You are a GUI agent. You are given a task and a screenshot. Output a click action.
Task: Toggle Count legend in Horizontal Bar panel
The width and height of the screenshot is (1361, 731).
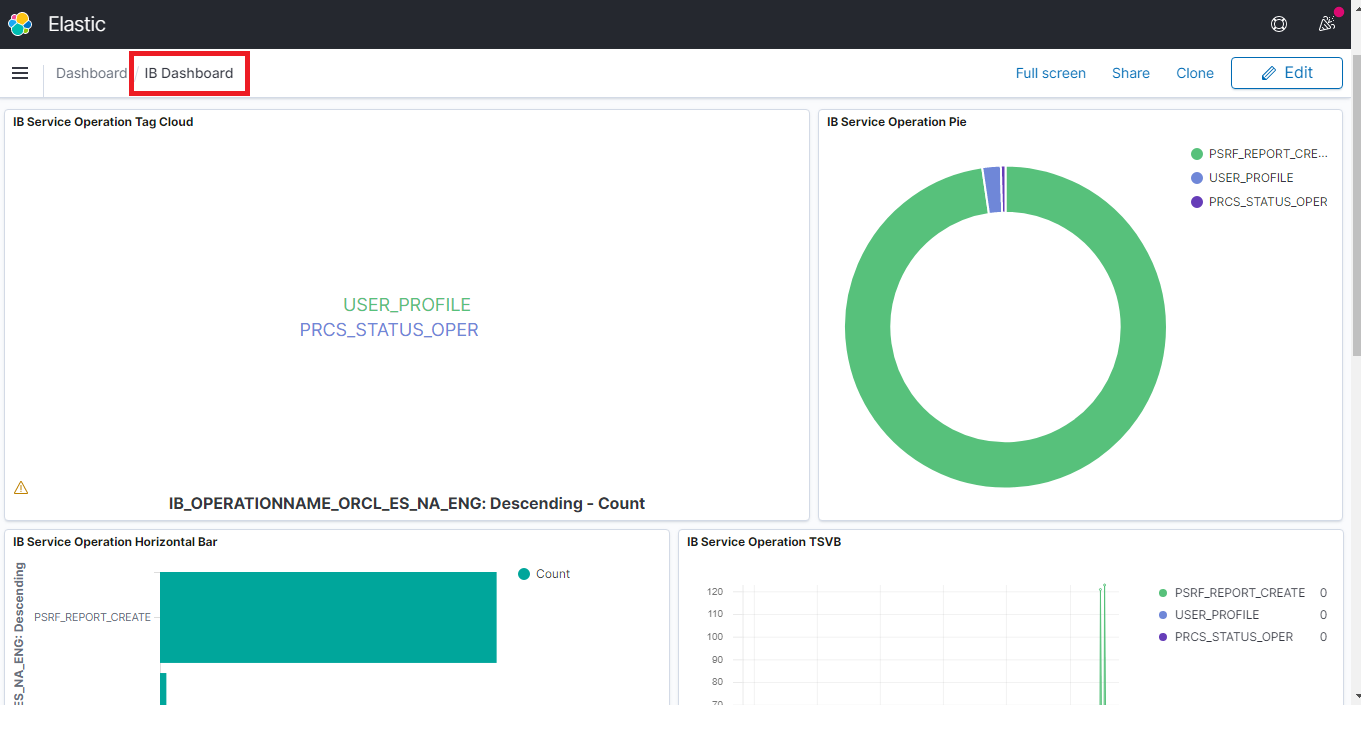[552, 574]
